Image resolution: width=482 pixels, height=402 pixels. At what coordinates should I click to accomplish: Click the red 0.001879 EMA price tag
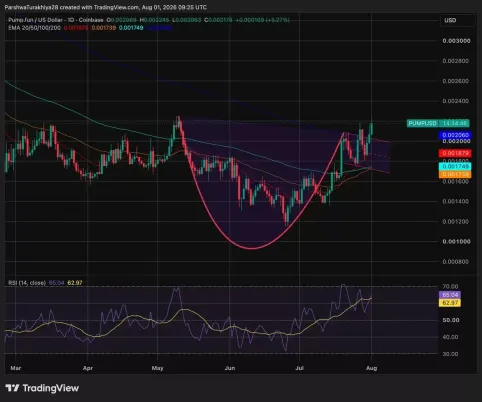pyautogui.click(x=455, y=153)
